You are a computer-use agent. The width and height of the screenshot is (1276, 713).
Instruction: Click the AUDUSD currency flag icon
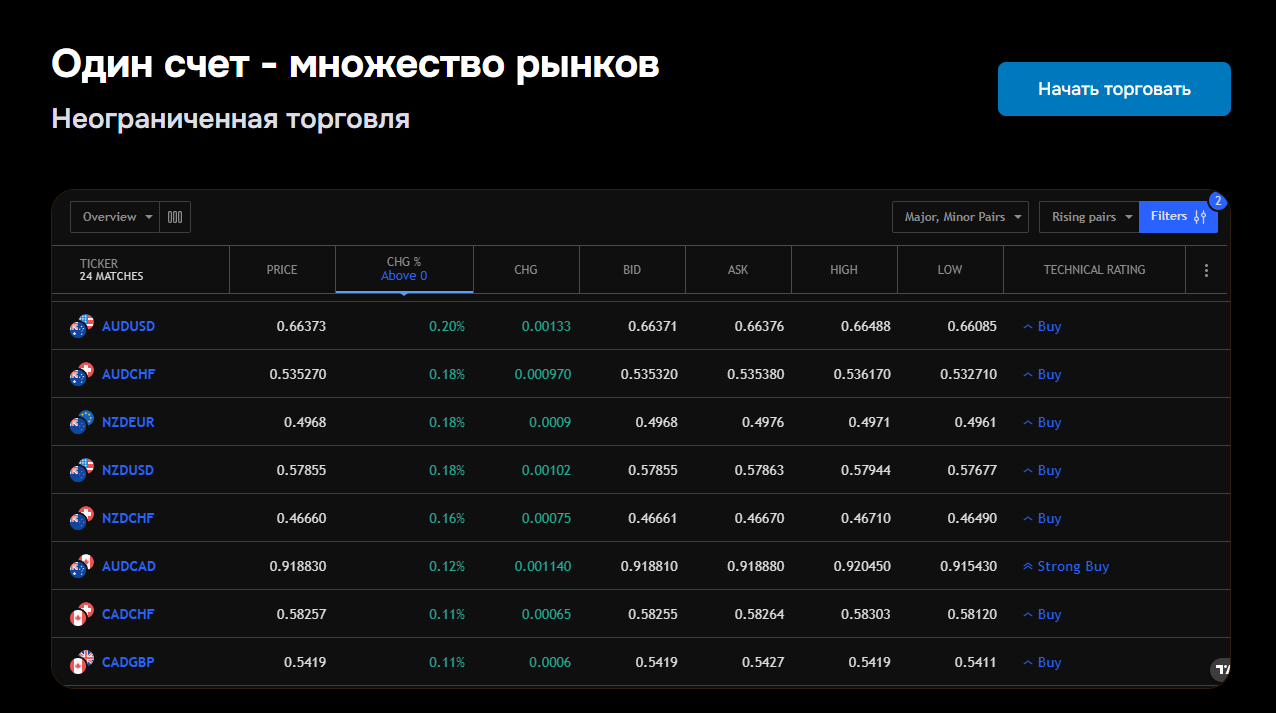pyautogui.click(x=81, y=326)
